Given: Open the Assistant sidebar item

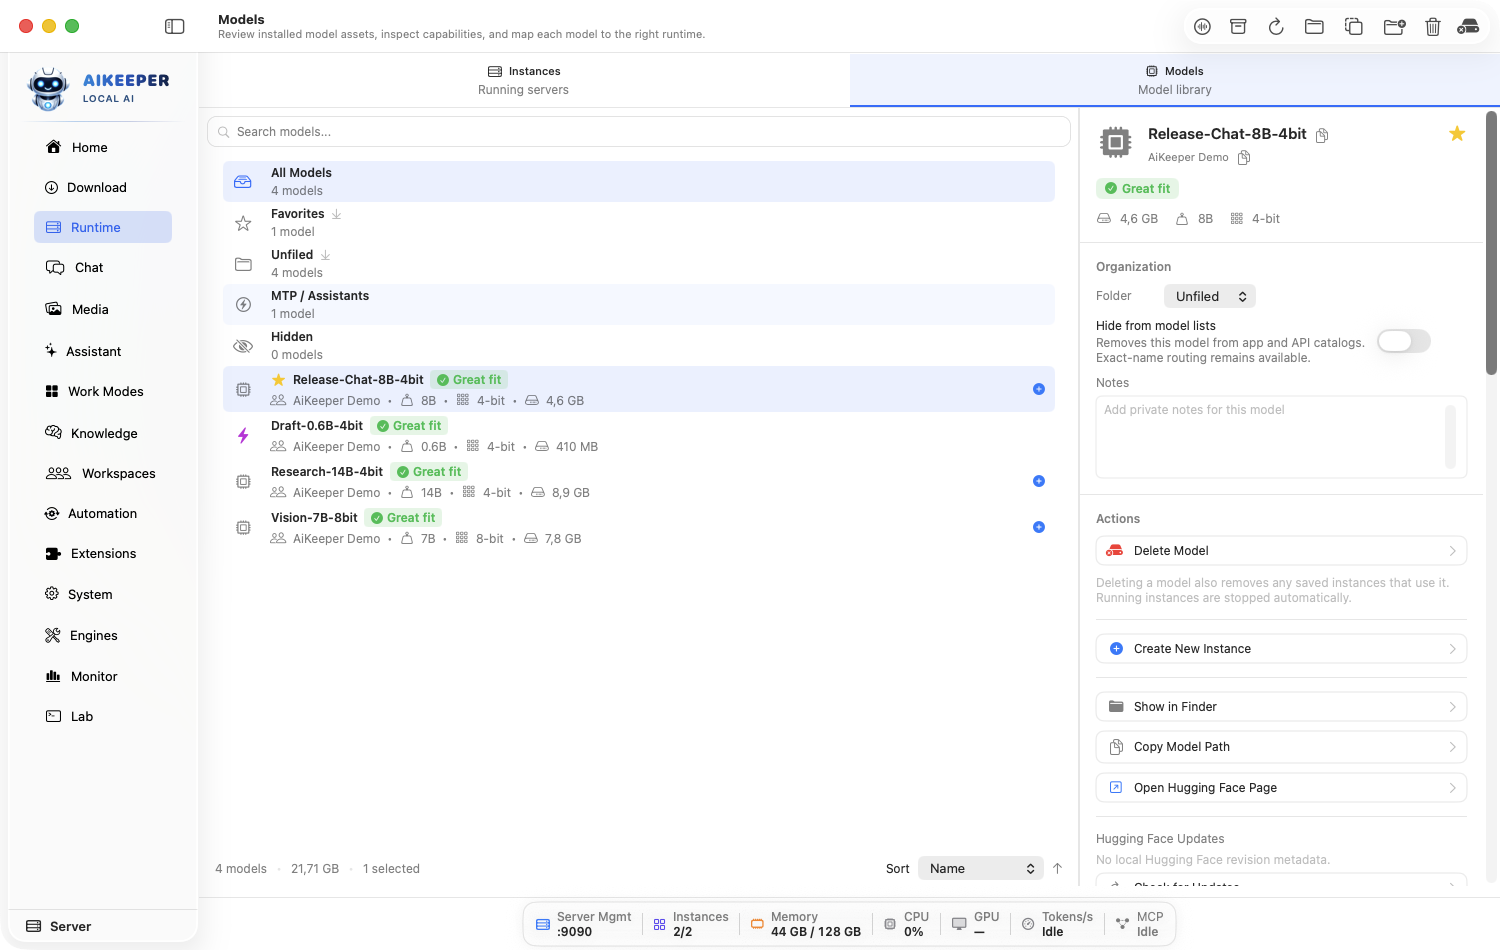Looking at the screenshot, I should click(x=103, y=352).
